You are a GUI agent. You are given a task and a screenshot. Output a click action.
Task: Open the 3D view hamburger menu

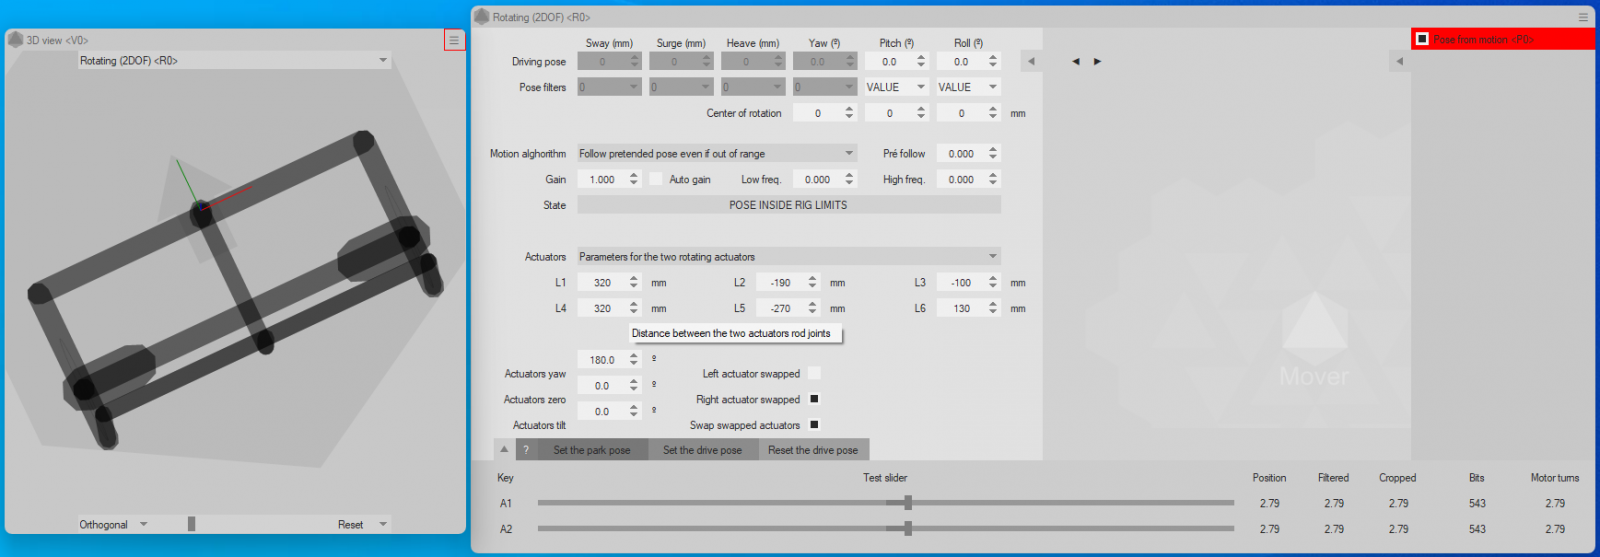(454, 40)
